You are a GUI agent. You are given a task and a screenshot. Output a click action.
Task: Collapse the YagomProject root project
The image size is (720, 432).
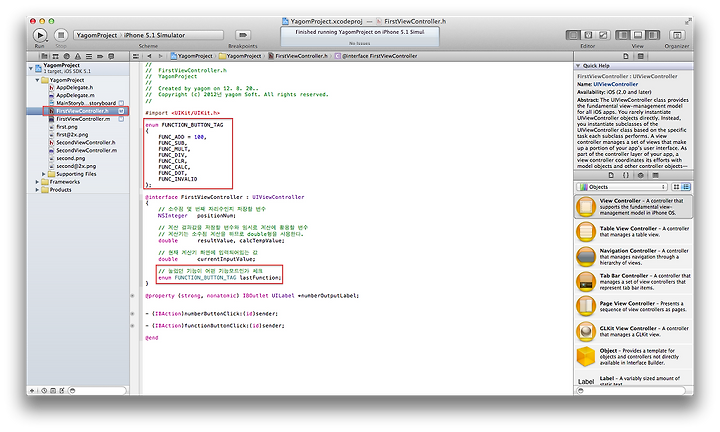click(x=31, y=68)
